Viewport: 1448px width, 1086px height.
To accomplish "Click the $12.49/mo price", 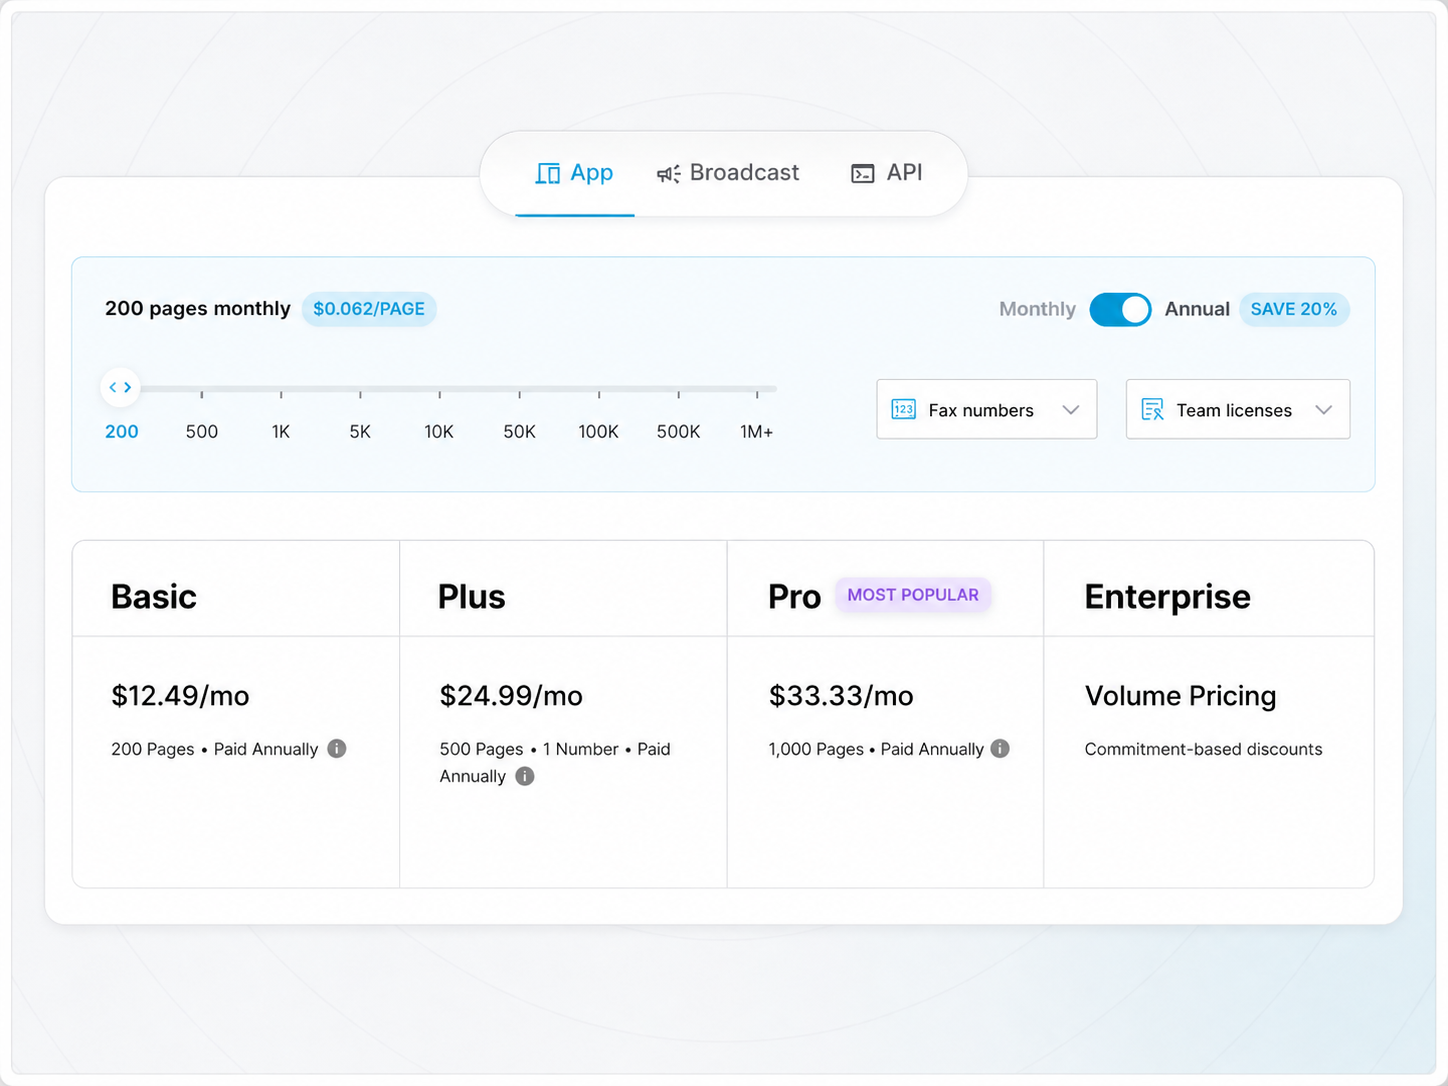I will click(x=180, y=696).
